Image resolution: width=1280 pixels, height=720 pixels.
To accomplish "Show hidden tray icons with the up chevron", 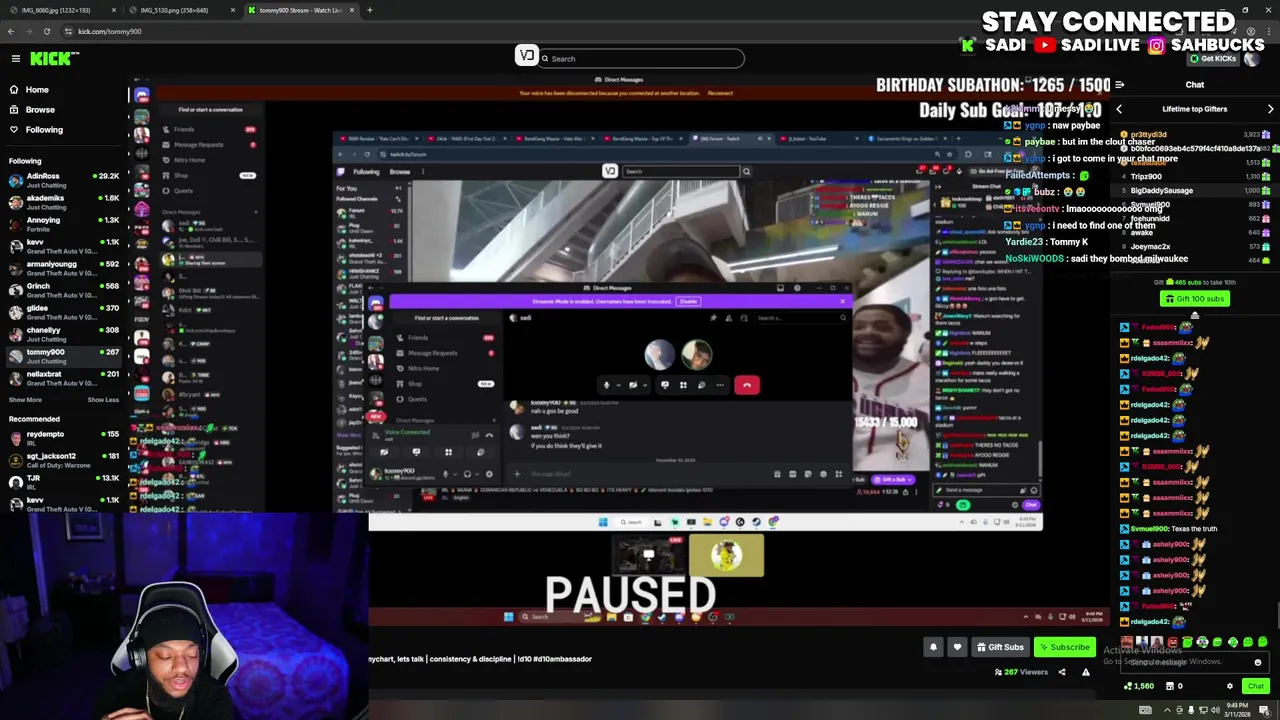I will click(1167, 710).
